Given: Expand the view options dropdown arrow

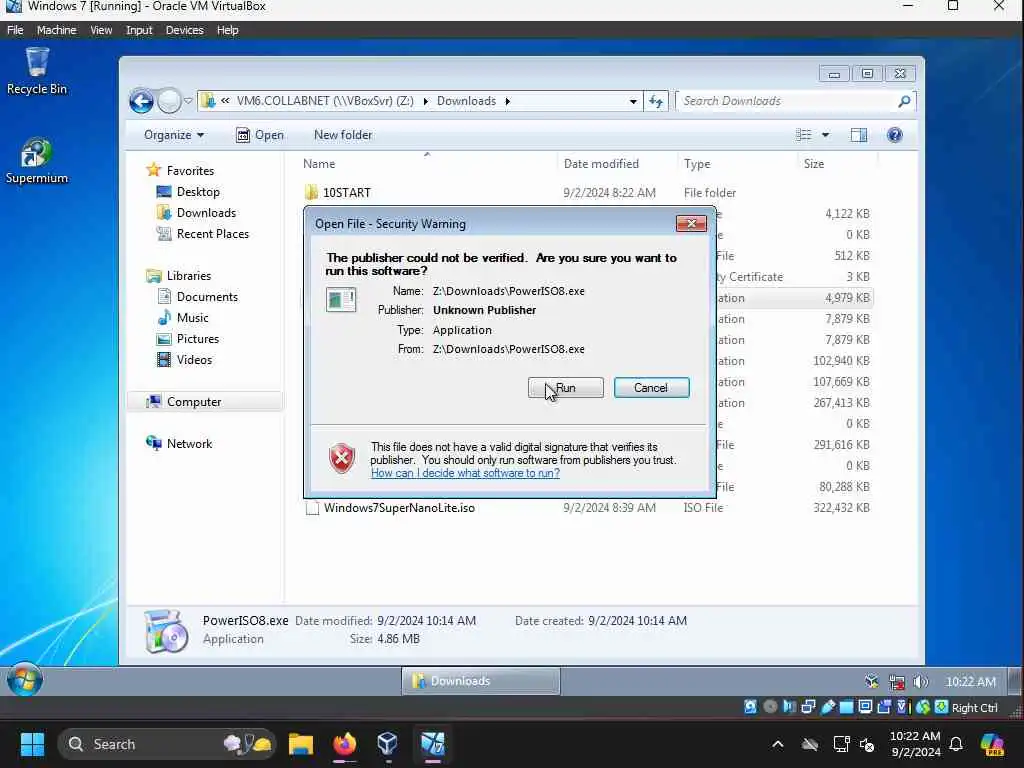Looking at the screenshot, I should (x=825, y=135).
